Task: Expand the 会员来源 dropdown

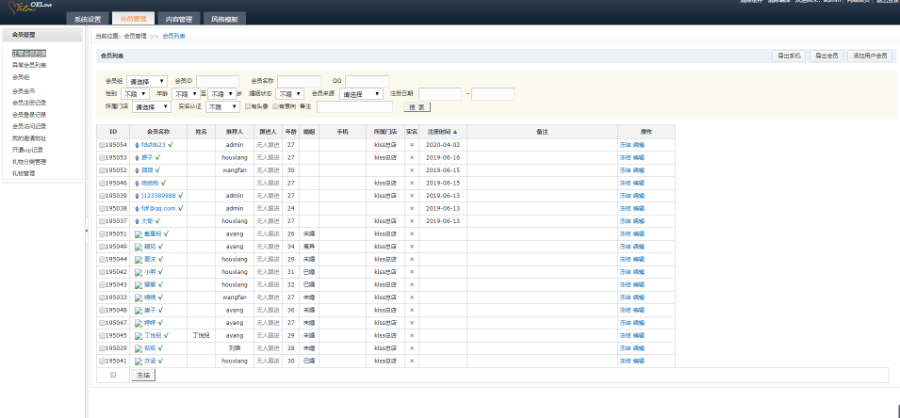Action: point(361,94)
